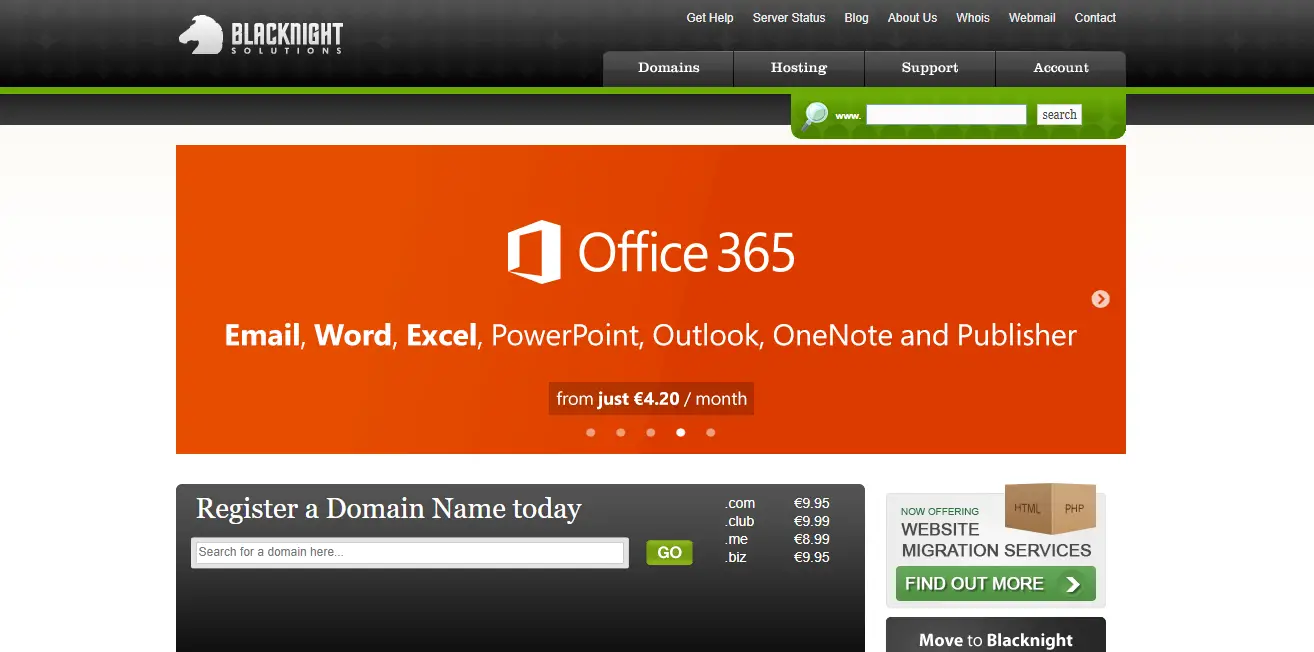This screenshot has width=1314, height=652.
Task: Open the Hosting menu
Action: coord(799,68)
